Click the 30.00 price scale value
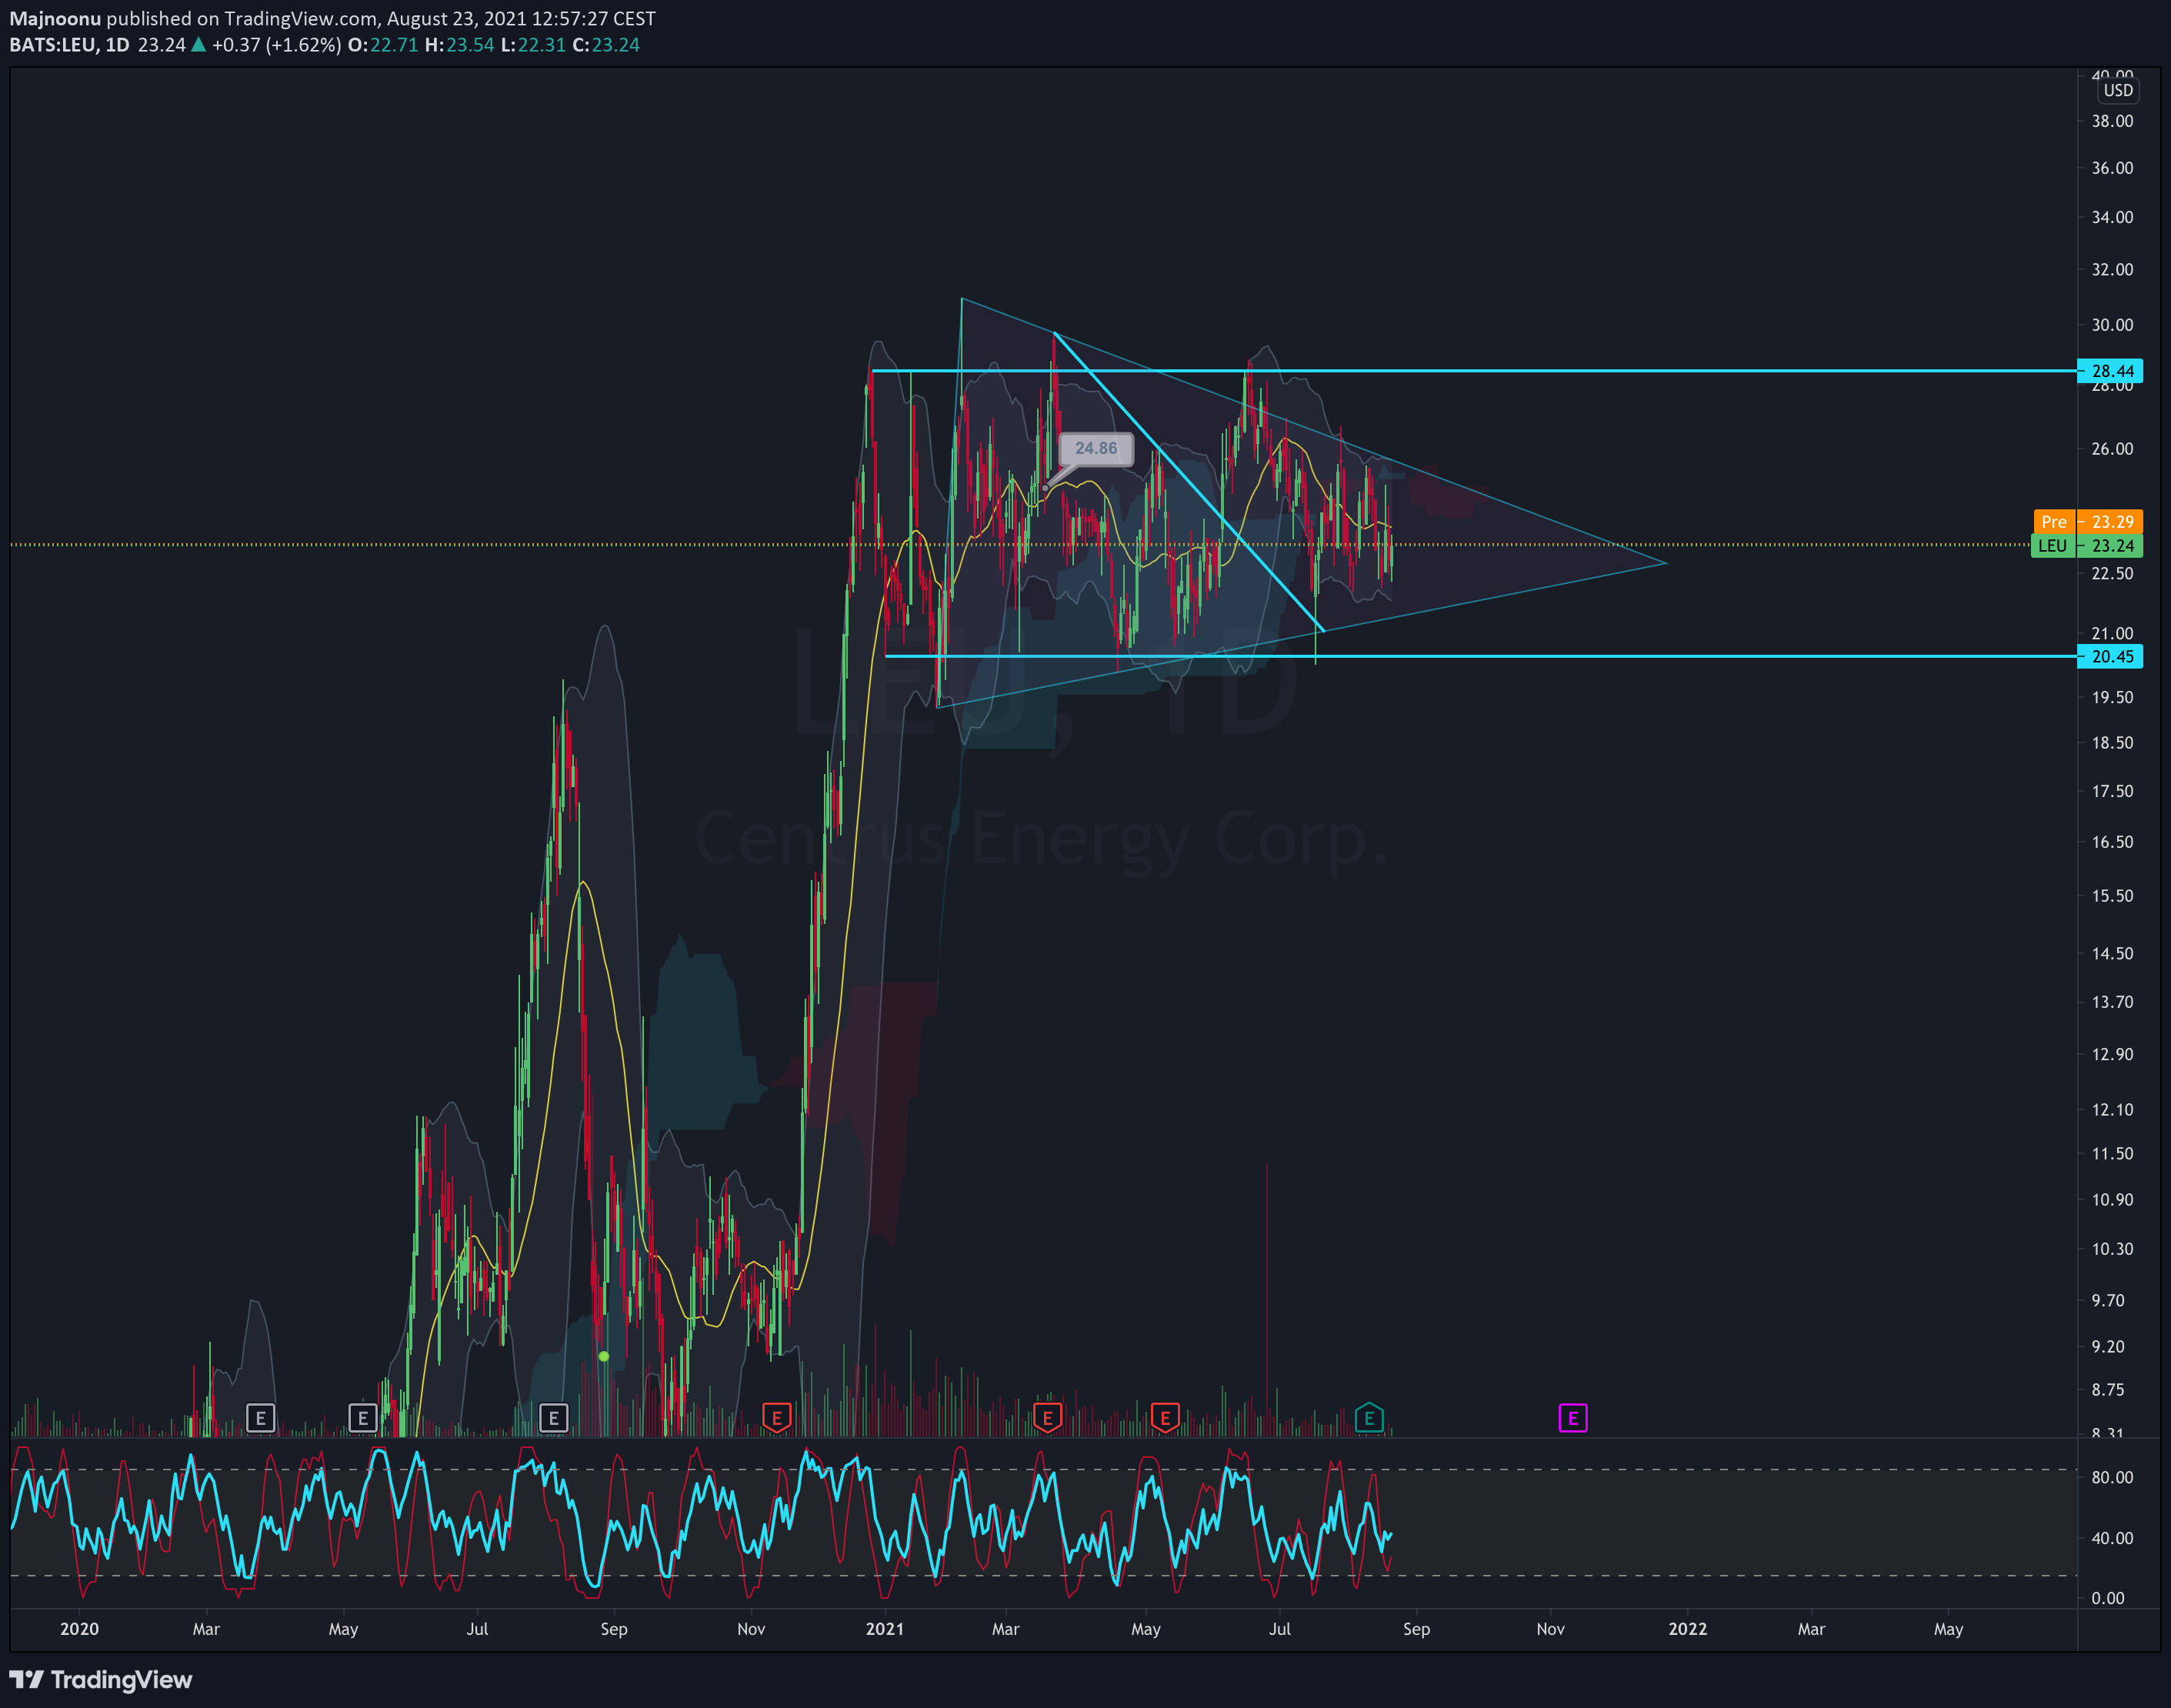The image size is (2171, 1708). pyautogui.click(x=2112, y=325)
